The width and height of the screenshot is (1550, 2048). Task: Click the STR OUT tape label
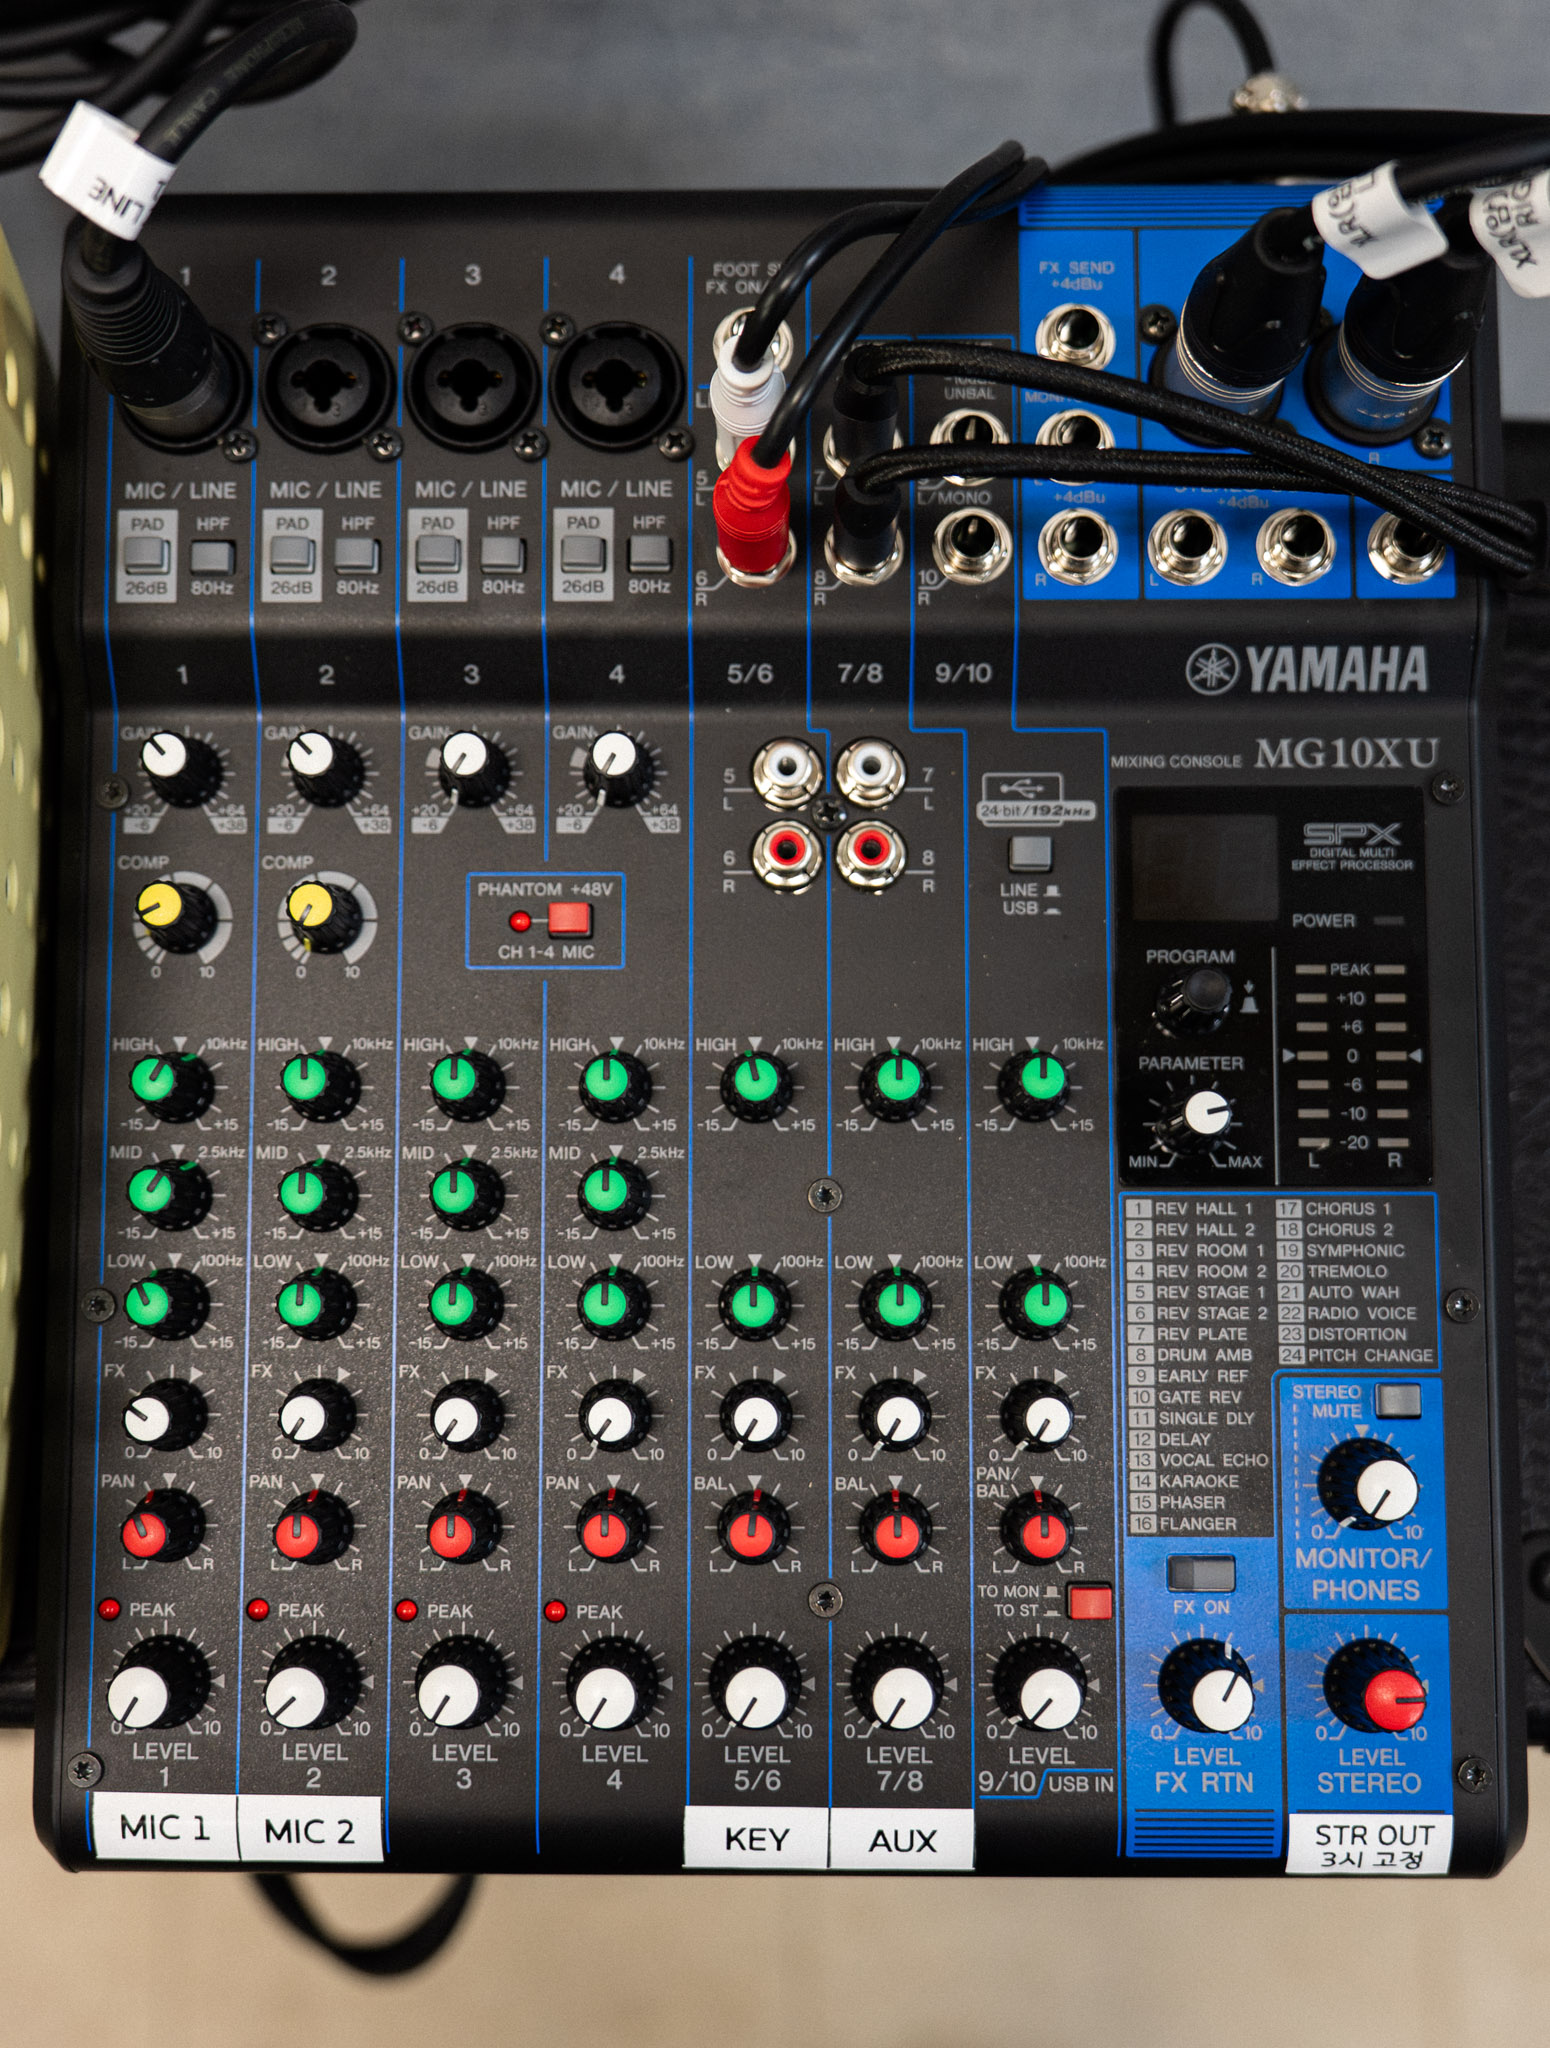(1370, 1843)
